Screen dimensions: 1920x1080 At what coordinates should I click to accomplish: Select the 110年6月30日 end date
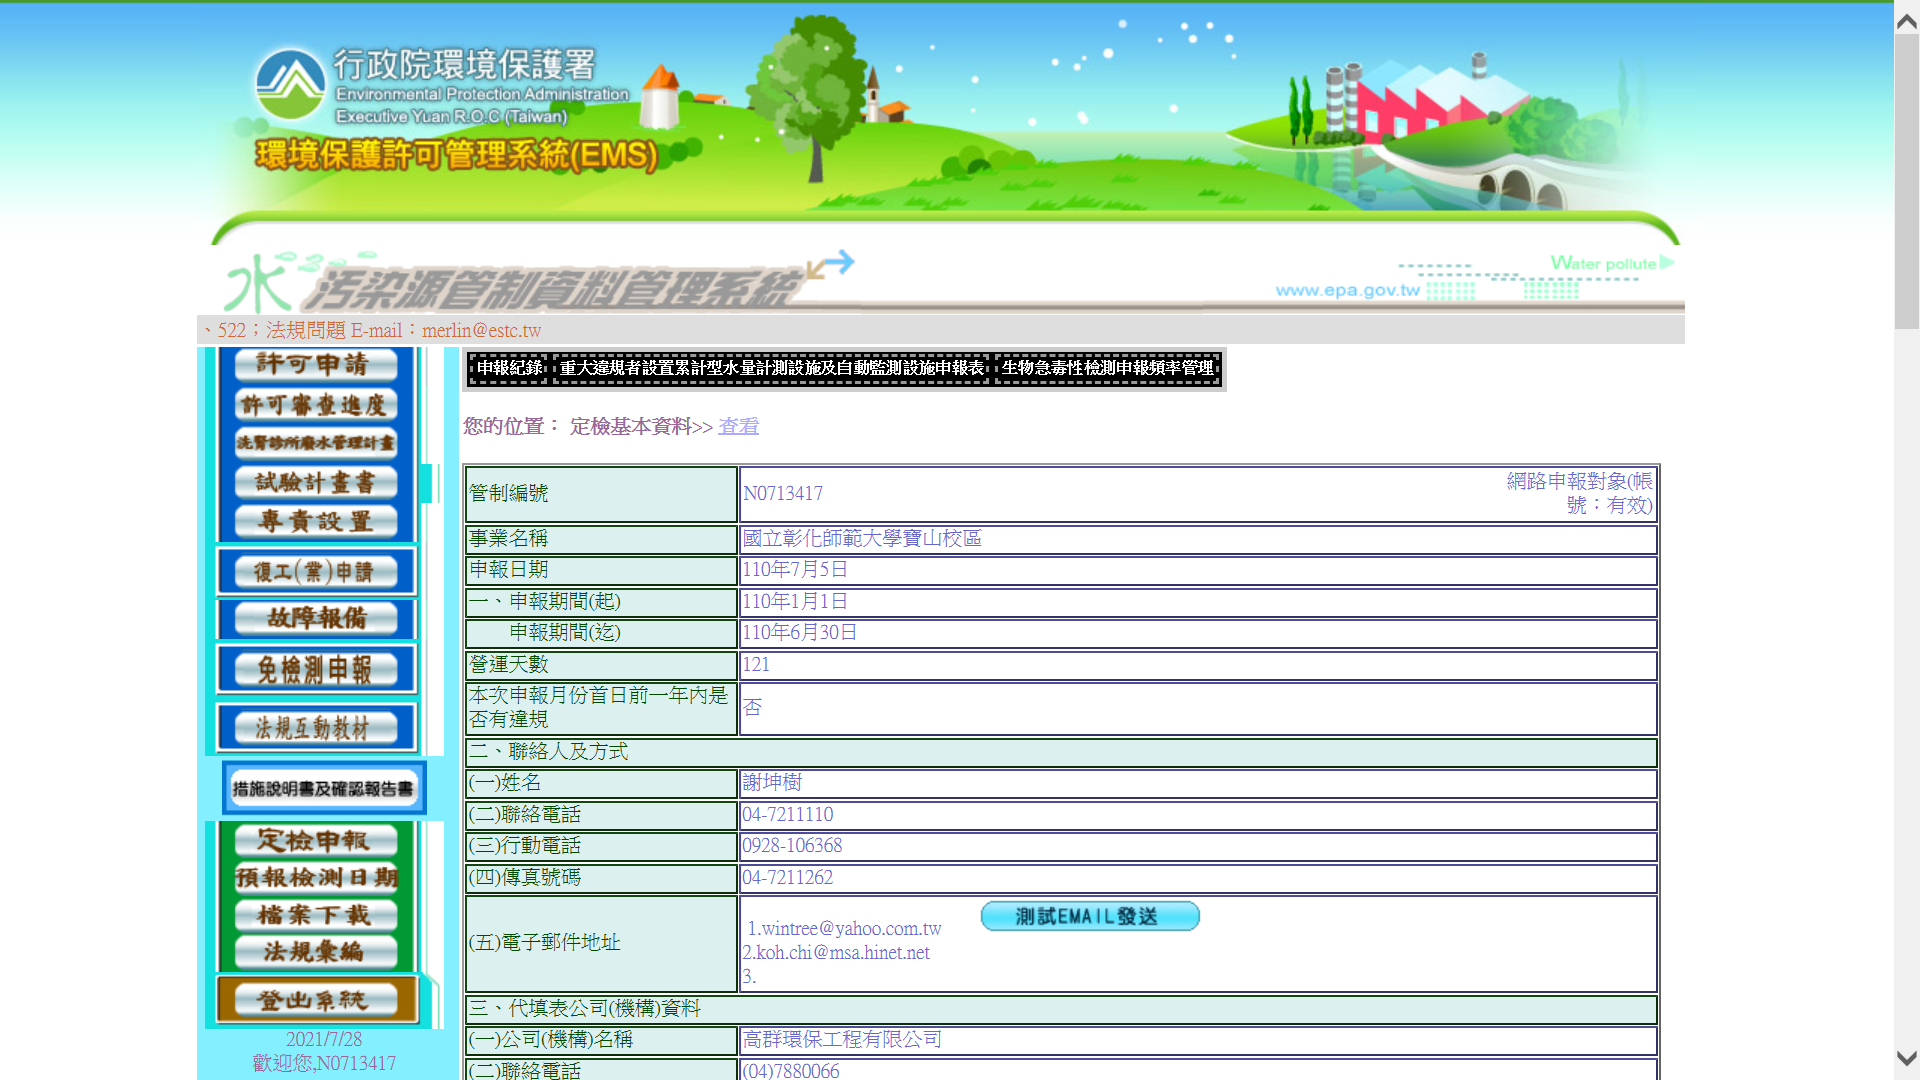pos(800,633)
